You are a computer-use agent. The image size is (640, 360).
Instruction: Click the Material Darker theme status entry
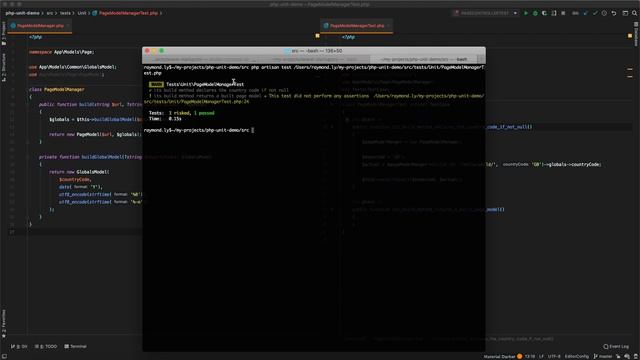499,357
